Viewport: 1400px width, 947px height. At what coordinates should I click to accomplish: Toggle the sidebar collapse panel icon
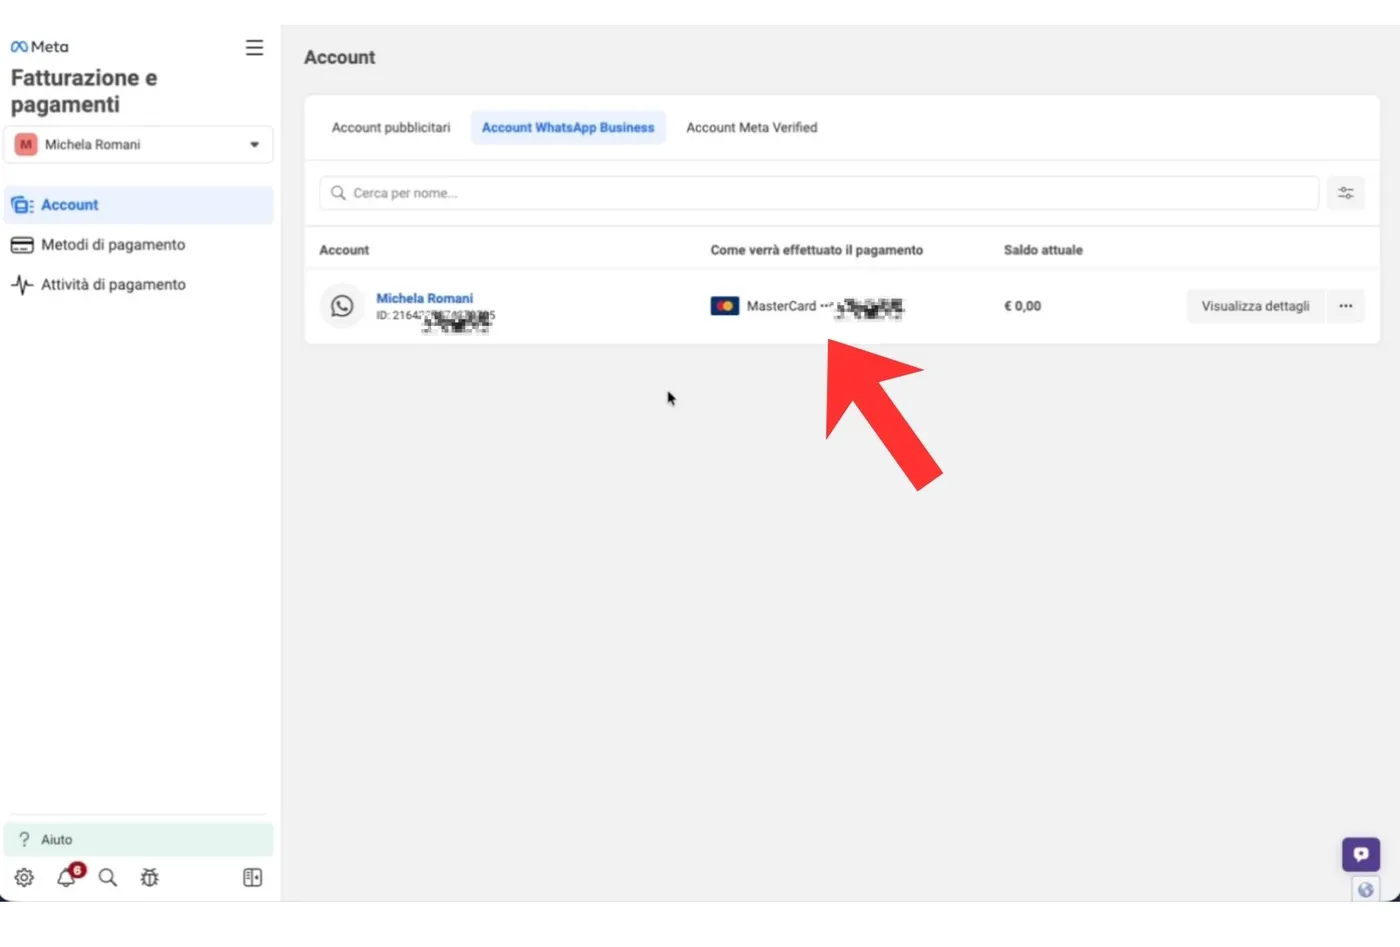click(x=252, y=877)
